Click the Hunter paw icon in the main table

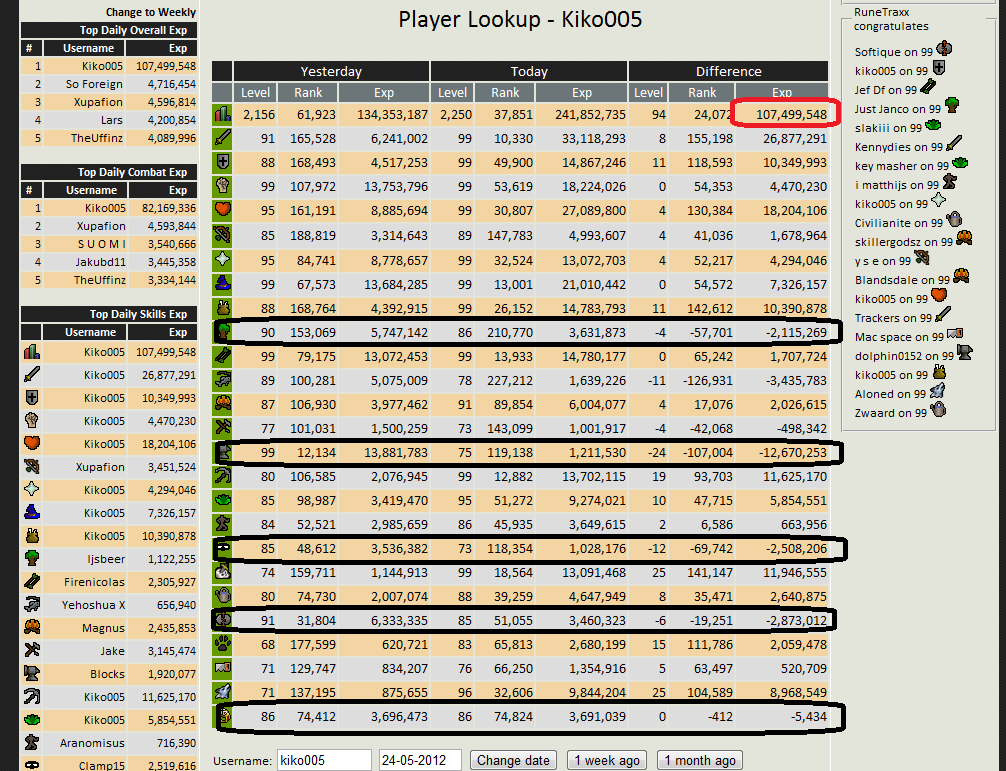pos(223,644)
